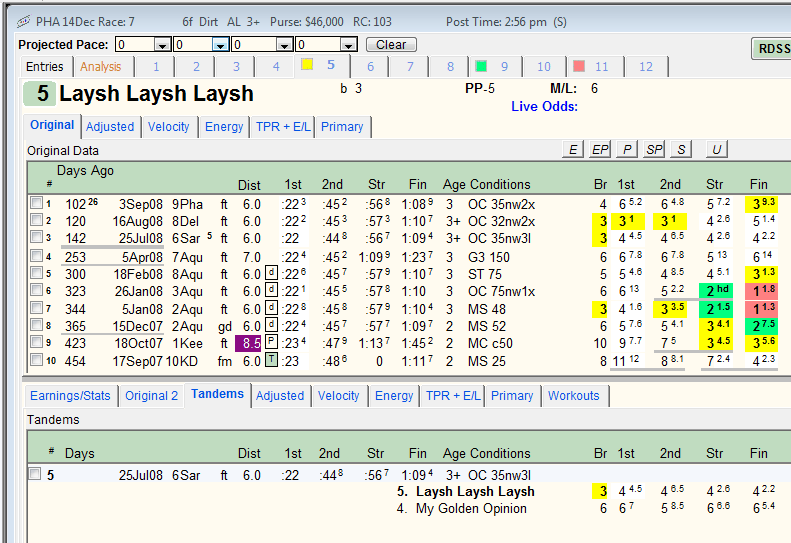Open the Analysis tab

click(x=101, y=67)
